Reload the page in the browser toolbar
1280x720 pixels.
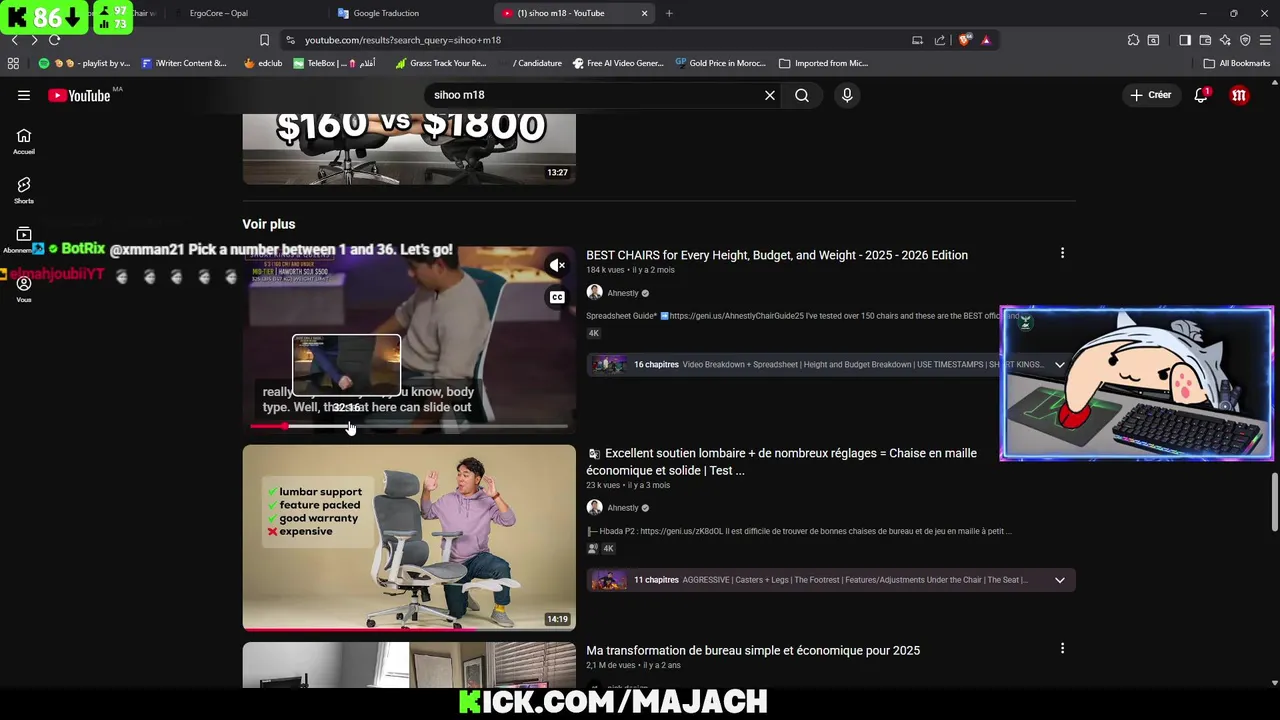click(54, 40)
